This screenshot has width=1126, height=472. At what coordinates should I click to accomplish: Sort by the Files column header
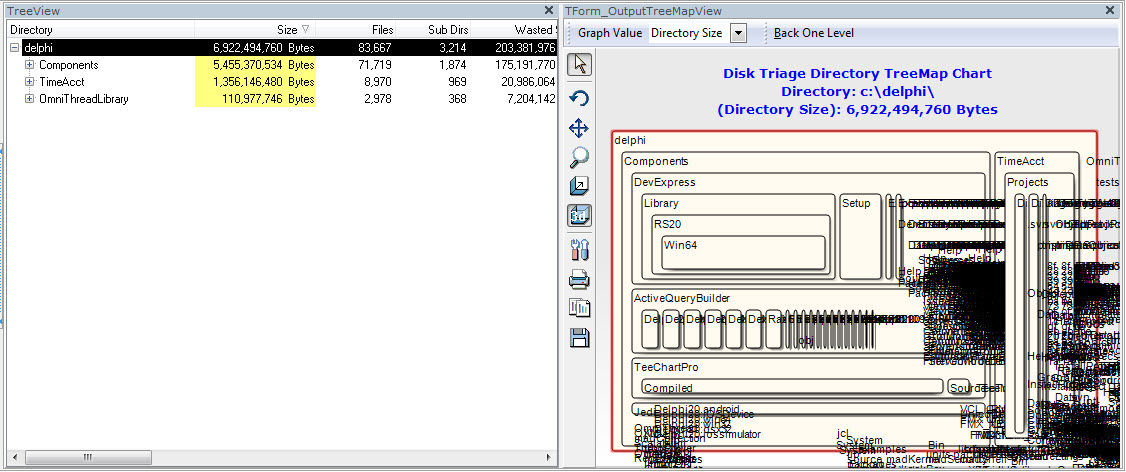pos(356,29)
